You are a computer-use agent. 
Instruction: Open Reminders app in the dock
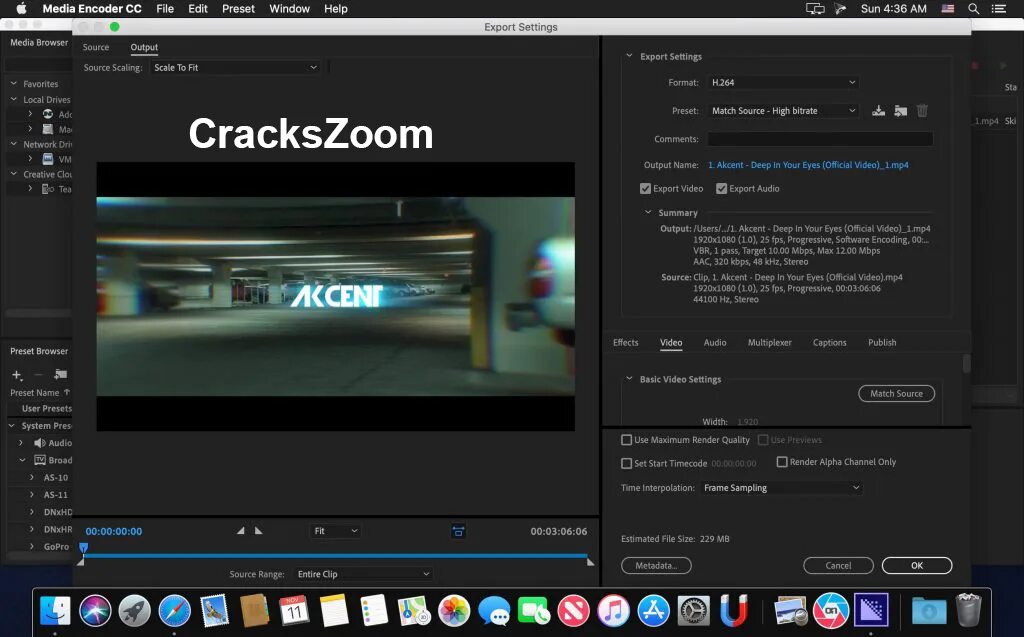(374, 612)
